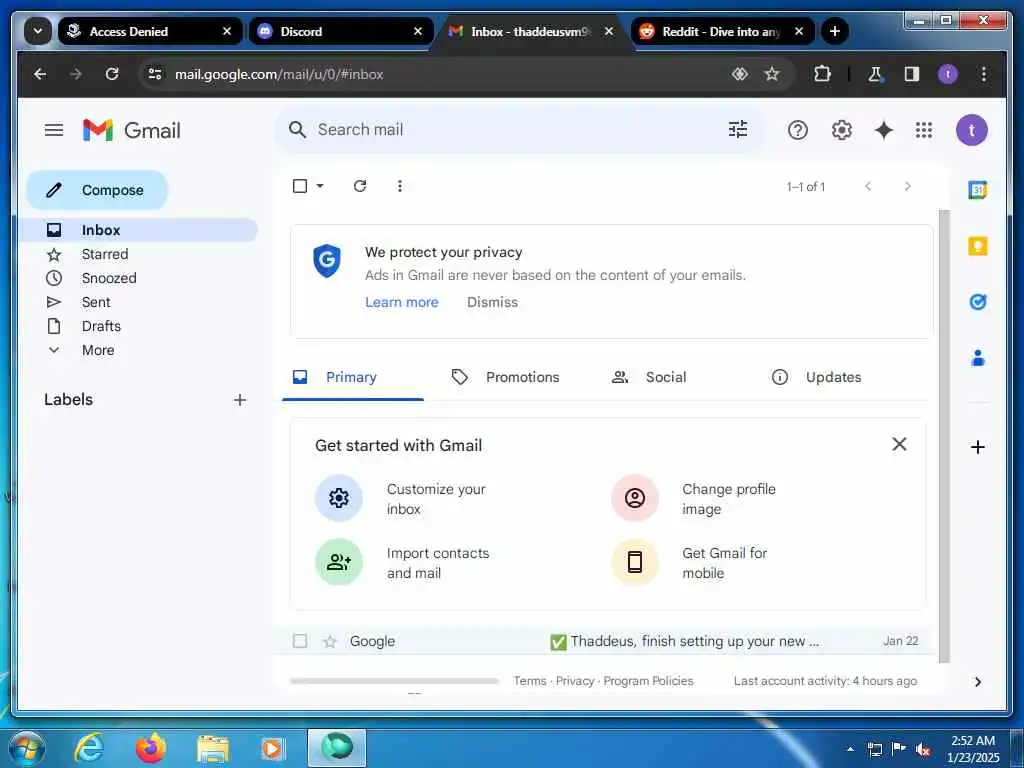Open the Chrome extensions puzzle icon
The height and width of the screenshot is (768, 1024).
[x=822, y=74]
